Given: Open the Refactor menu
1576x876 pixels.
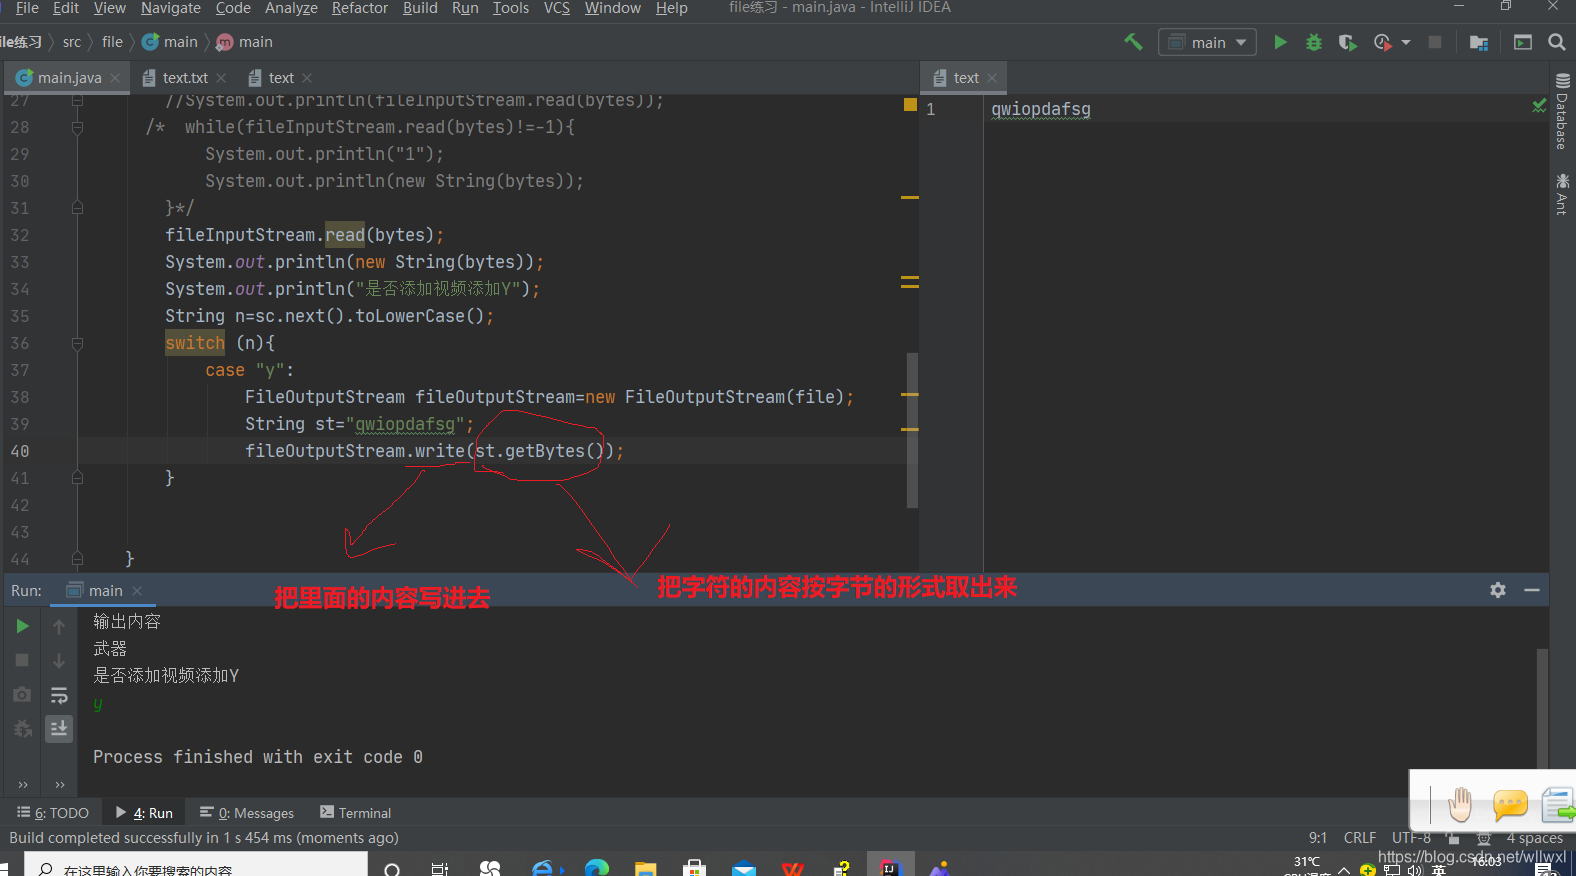Looking at the screenshot, I should tap(360, 8).
